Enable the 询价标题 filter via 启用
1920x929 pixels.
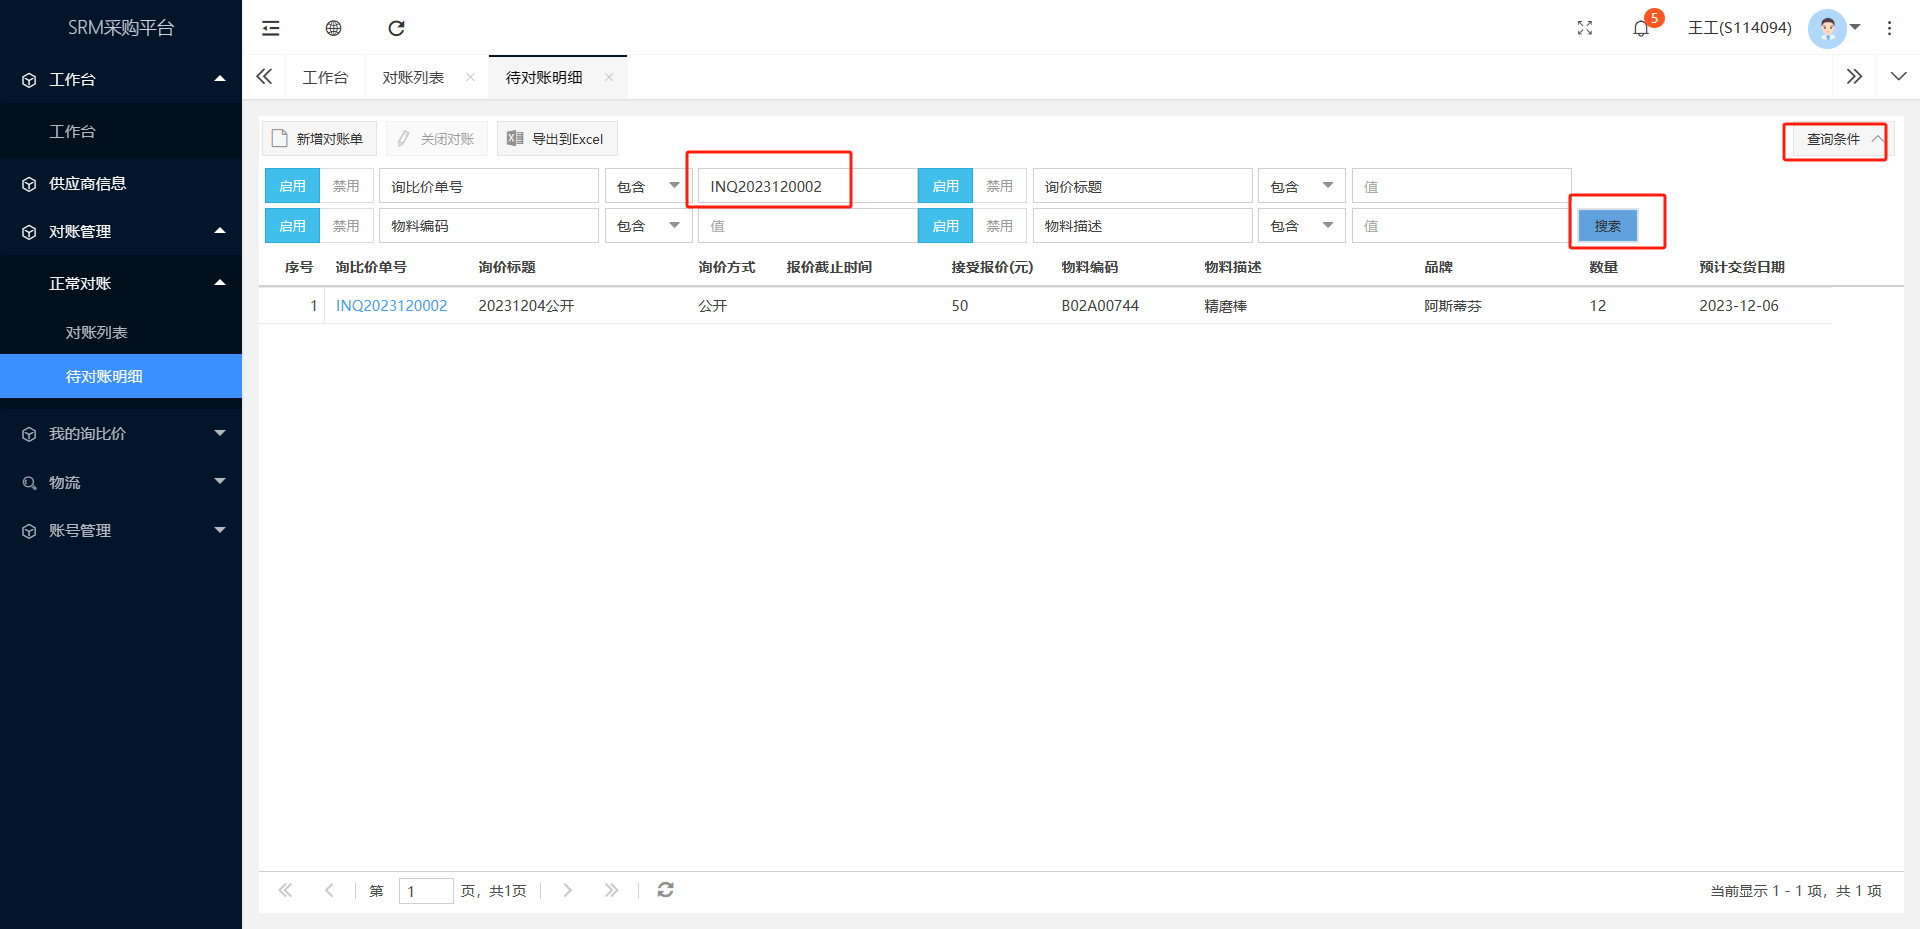click(x=945, y=186)
